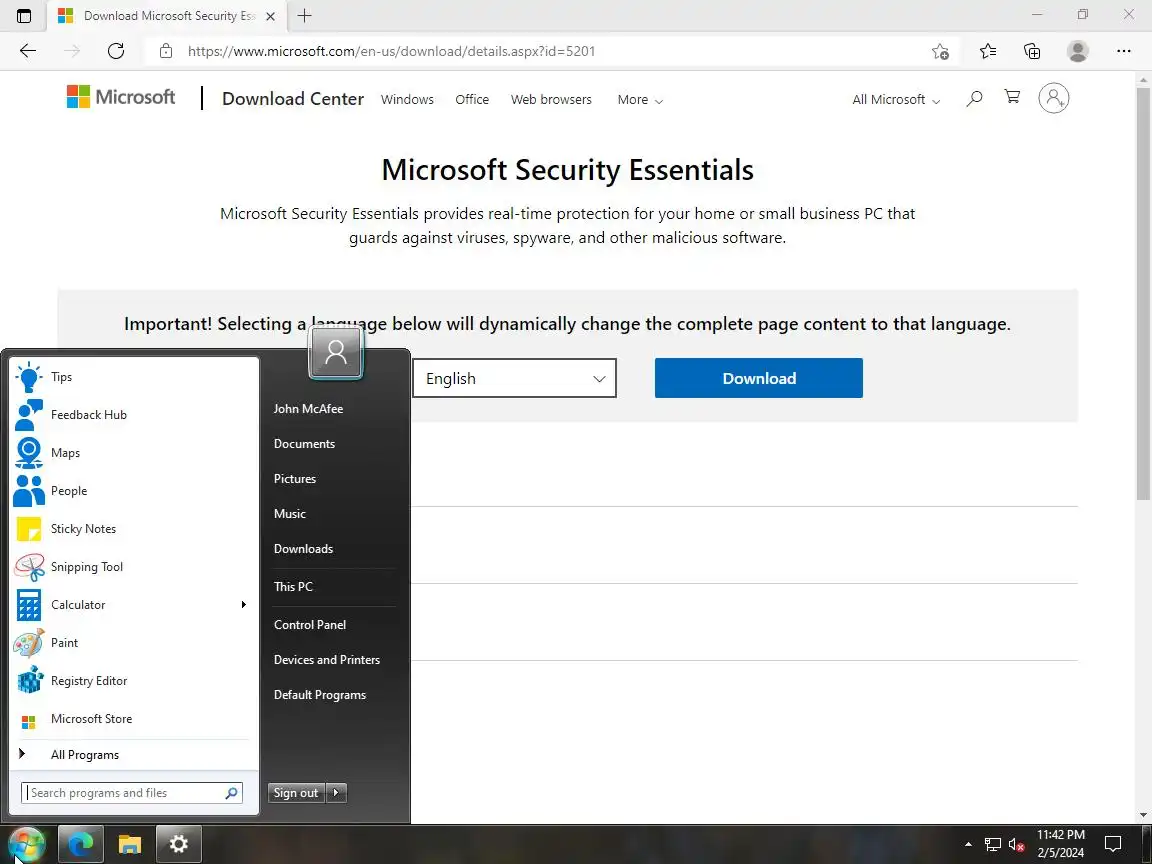Expand the More navigation menu
Viewport: 1152px width, 864px height.
click(x=640, y=100)
